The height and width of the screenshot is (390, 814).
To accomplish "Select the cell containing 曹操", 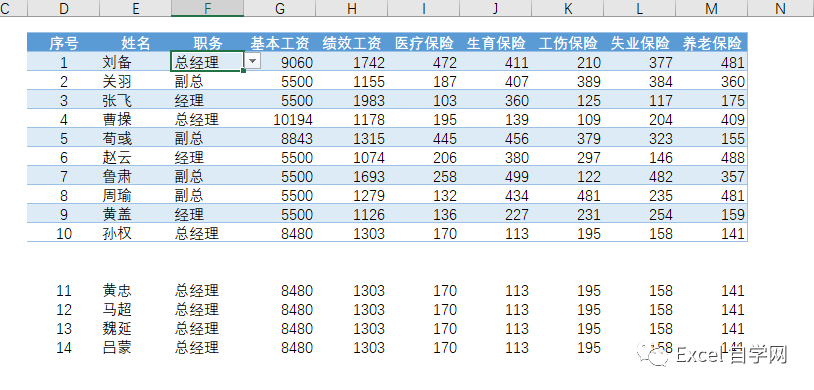I will (x=135, y=119).
